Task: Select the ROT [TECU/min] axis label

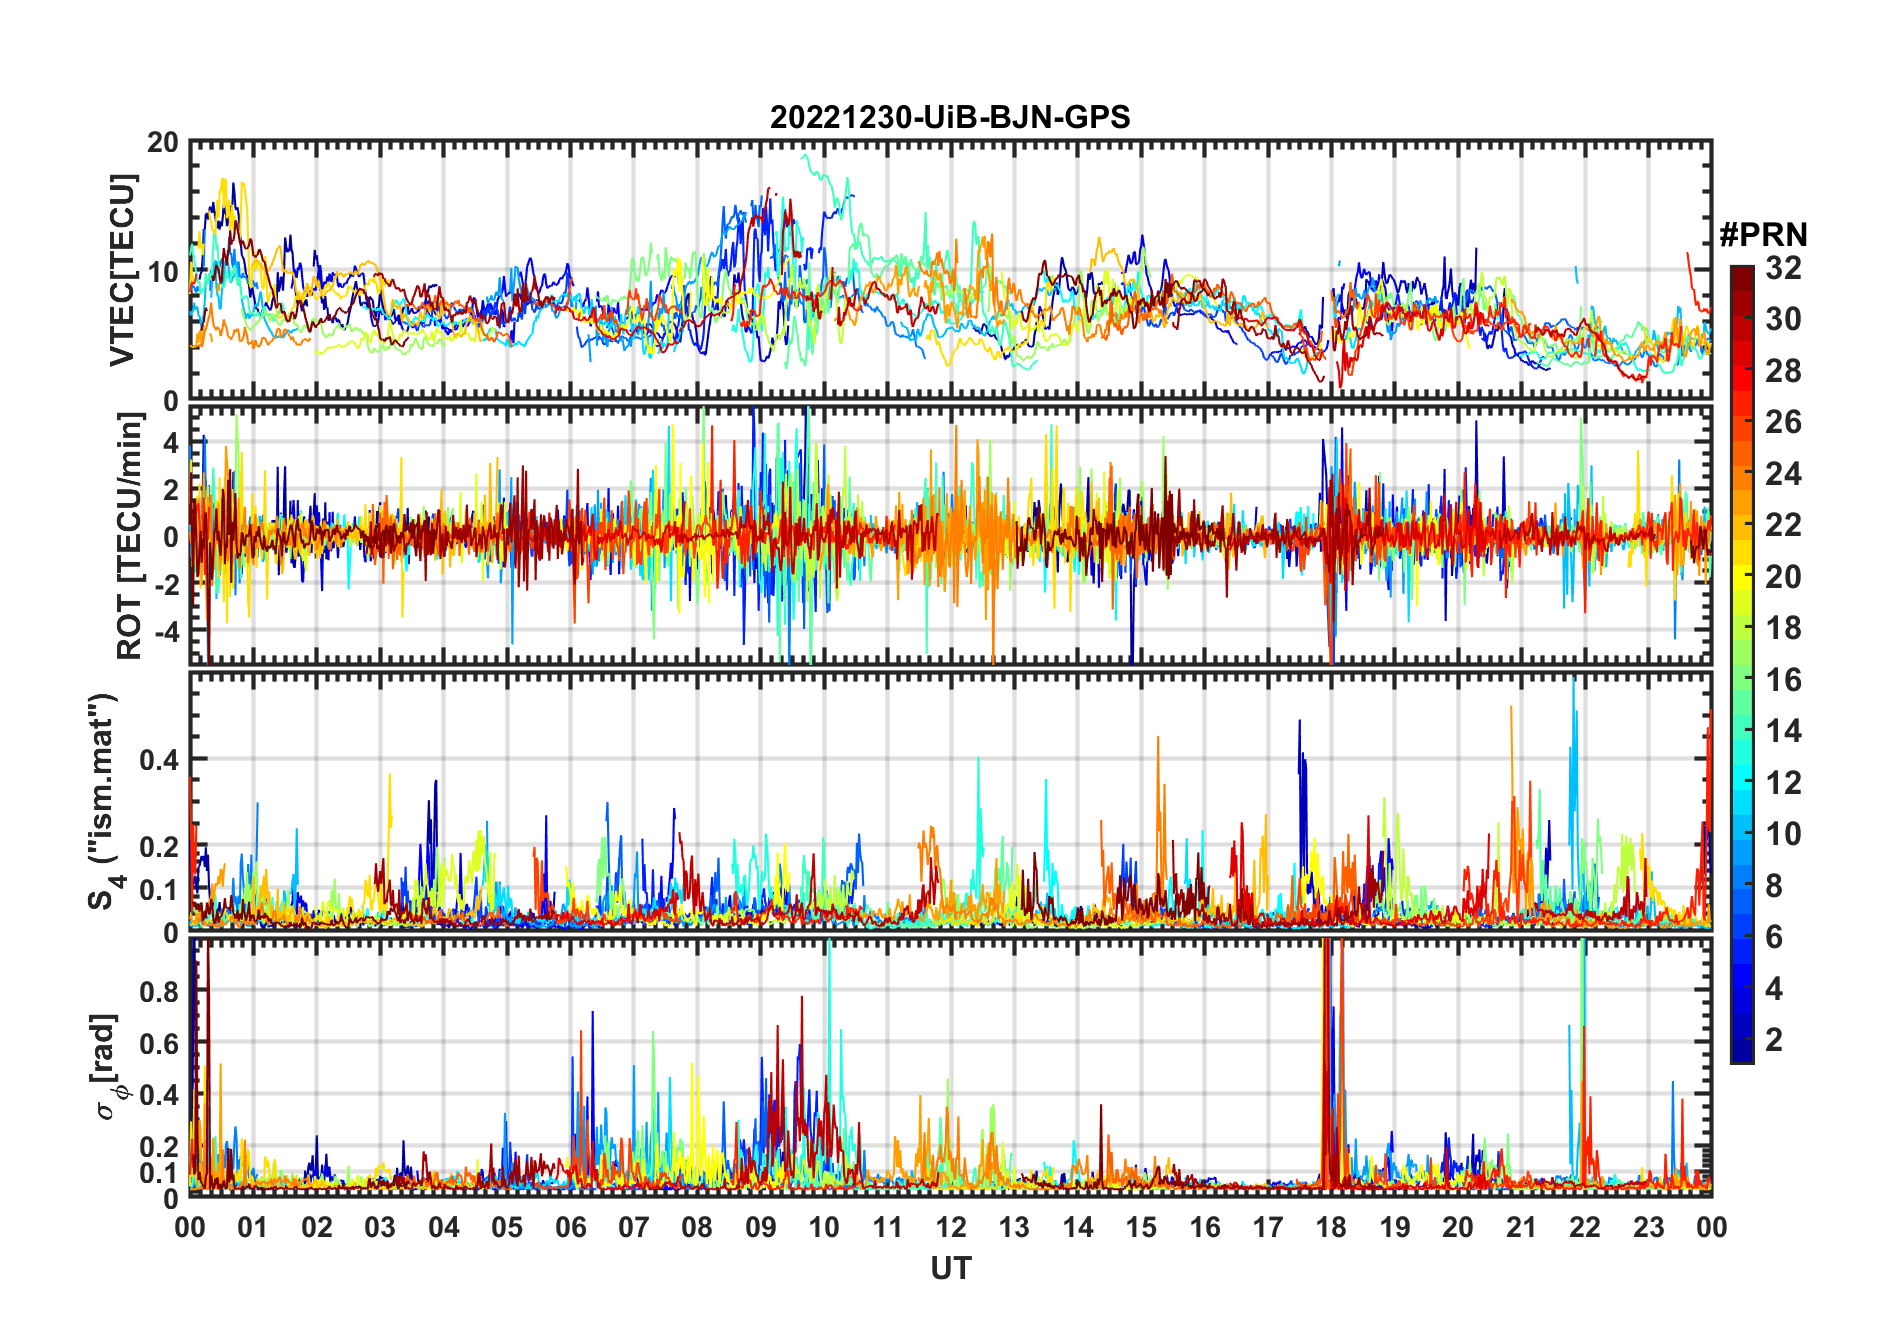Action: [129, 536]
